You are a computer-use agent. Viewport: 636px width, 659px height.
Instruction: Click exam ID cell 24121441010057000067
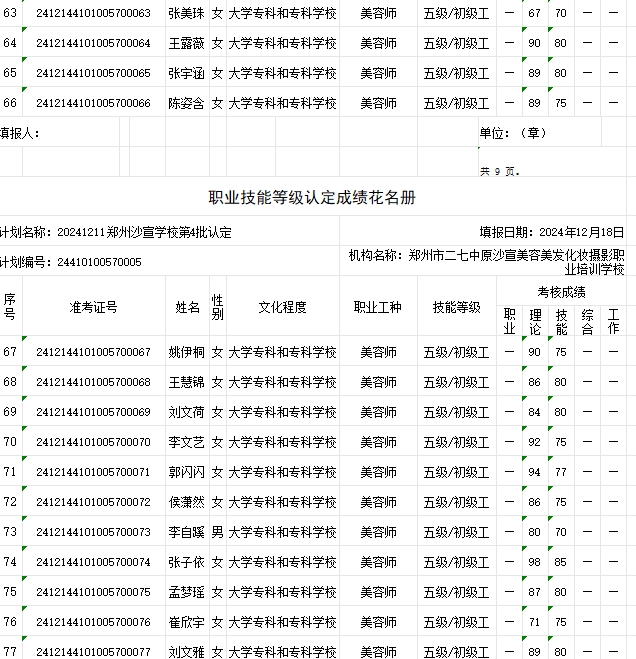point(93,352)
